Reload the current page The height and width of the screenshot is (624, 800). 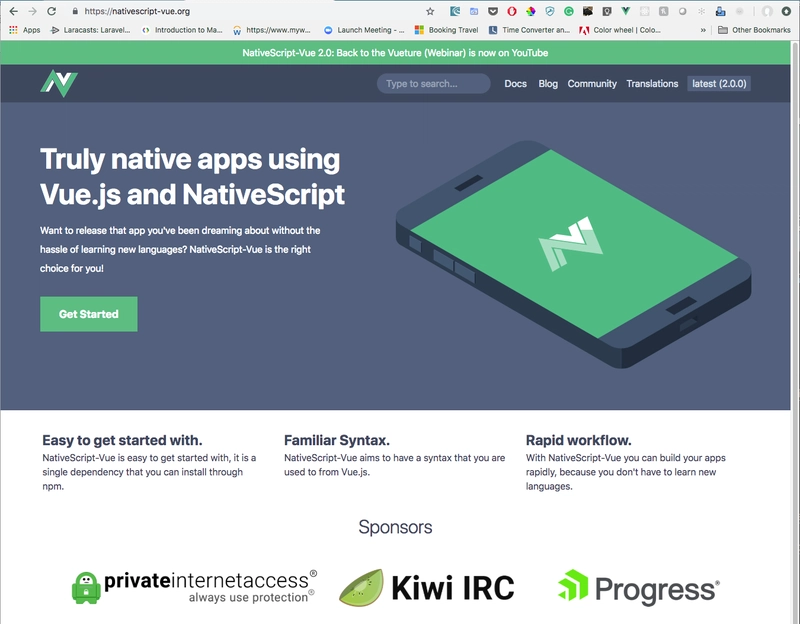[52, 11]
